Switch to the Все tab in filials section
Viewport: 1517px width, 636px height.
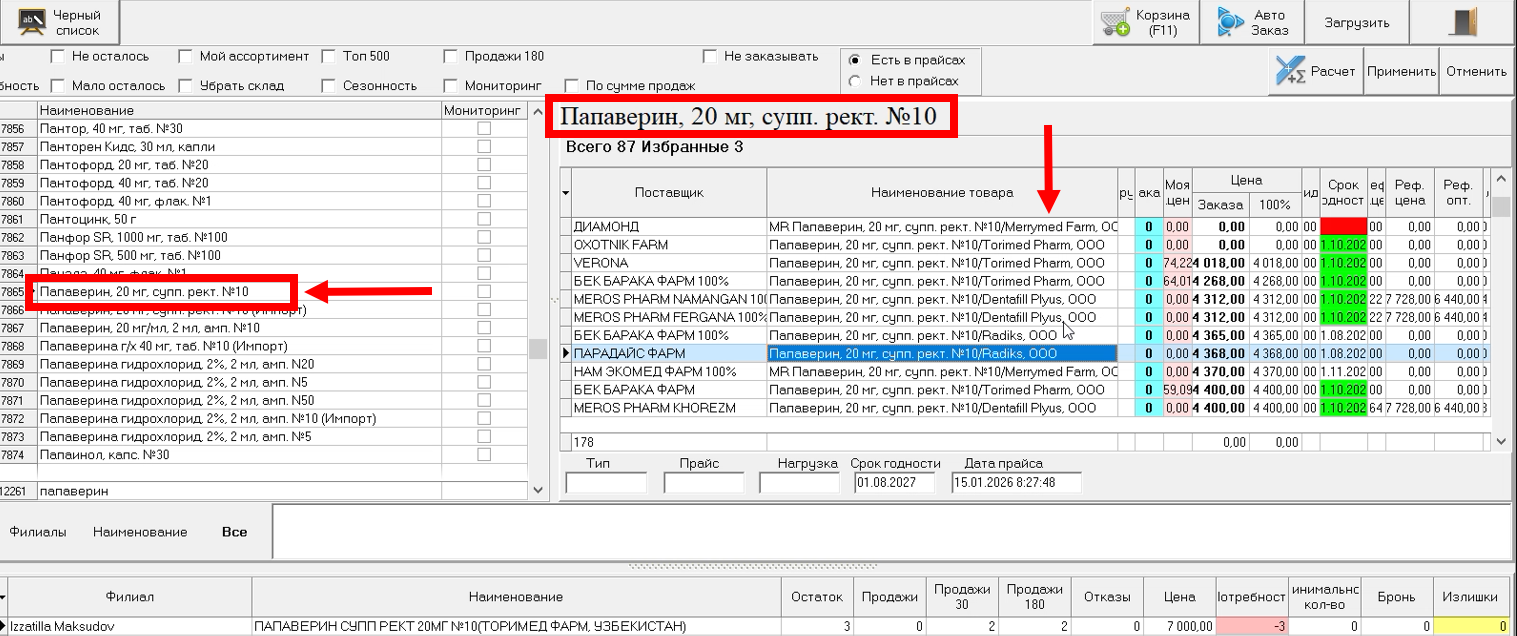234,532
